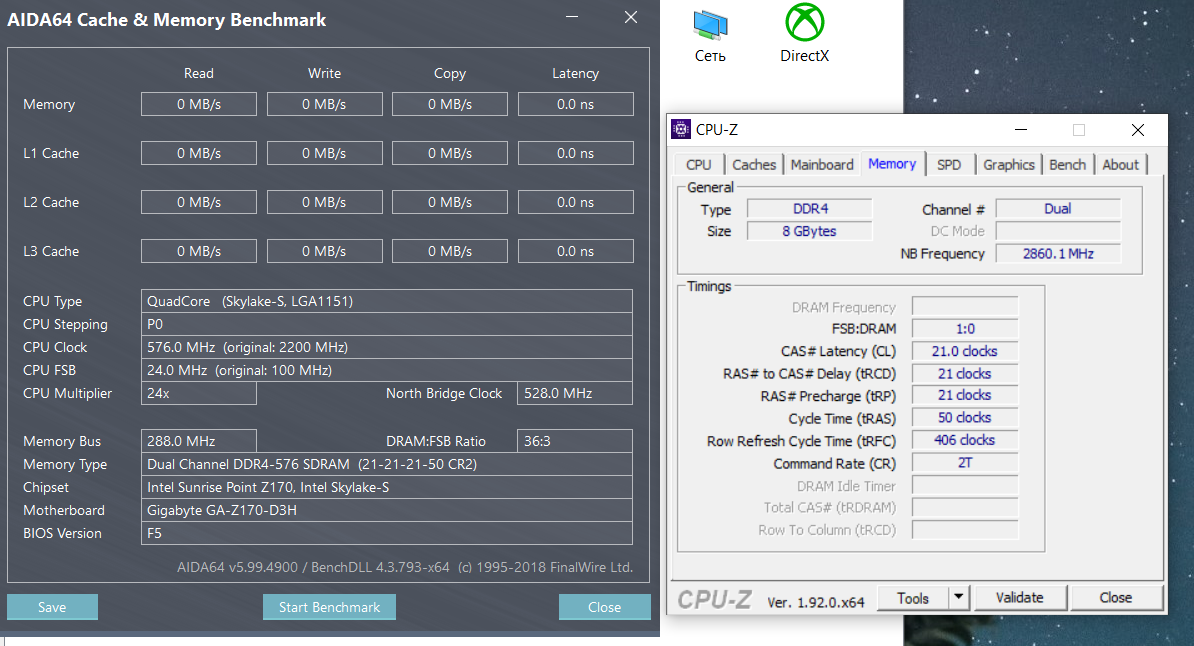The height and width of the screenshot is (646, 1194).
Task: Click the Channel # field Dual
Action: click(1058, 209)
